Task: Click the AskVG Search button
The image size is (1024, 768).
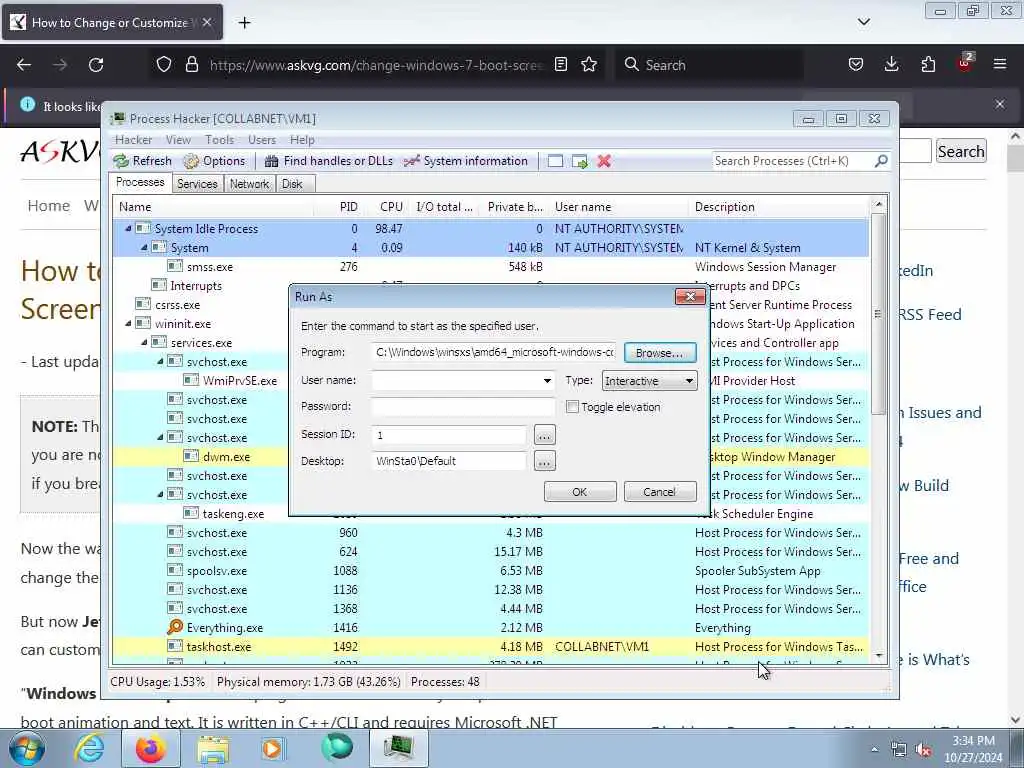Action: click(x=961, y=152)
